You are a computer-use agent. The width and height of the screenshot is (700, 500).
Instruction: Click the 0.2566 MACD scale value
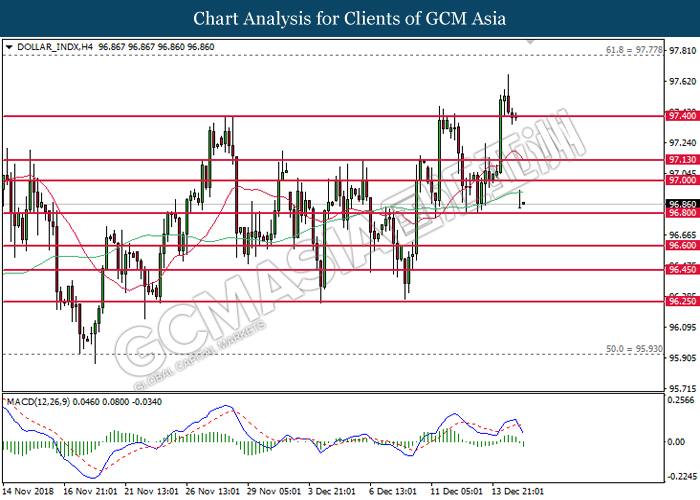[681, 400]
